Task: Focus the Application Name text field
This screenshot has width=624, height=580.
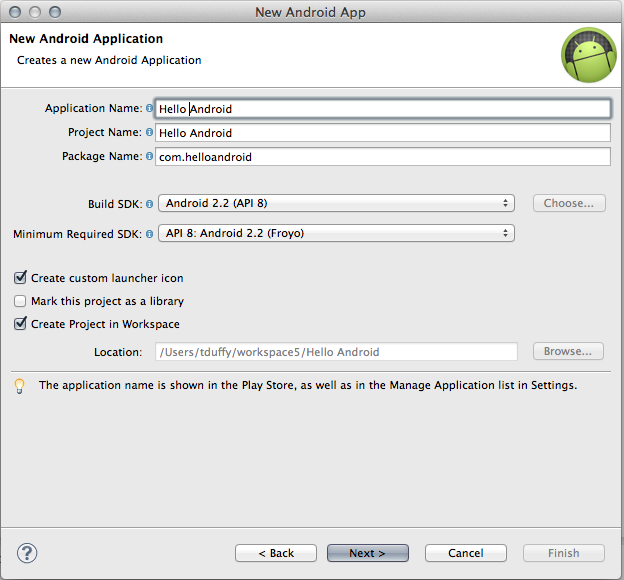Action: coord(382,109)
